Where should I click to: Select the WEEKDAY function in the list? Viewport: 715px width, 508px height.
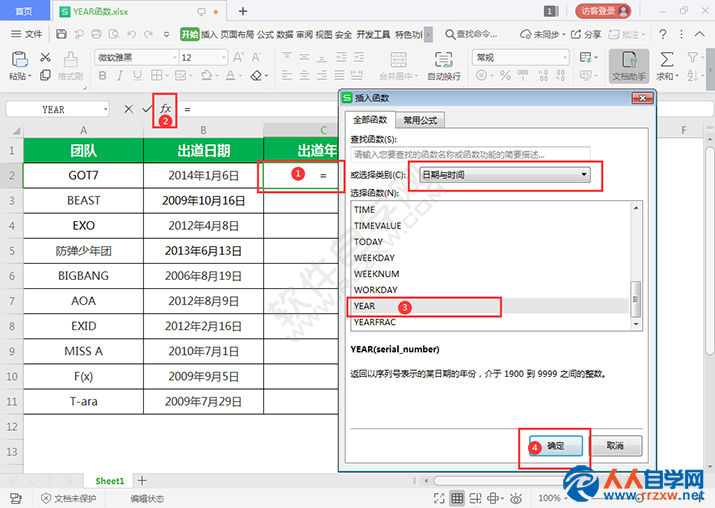[x=491, y=258]
